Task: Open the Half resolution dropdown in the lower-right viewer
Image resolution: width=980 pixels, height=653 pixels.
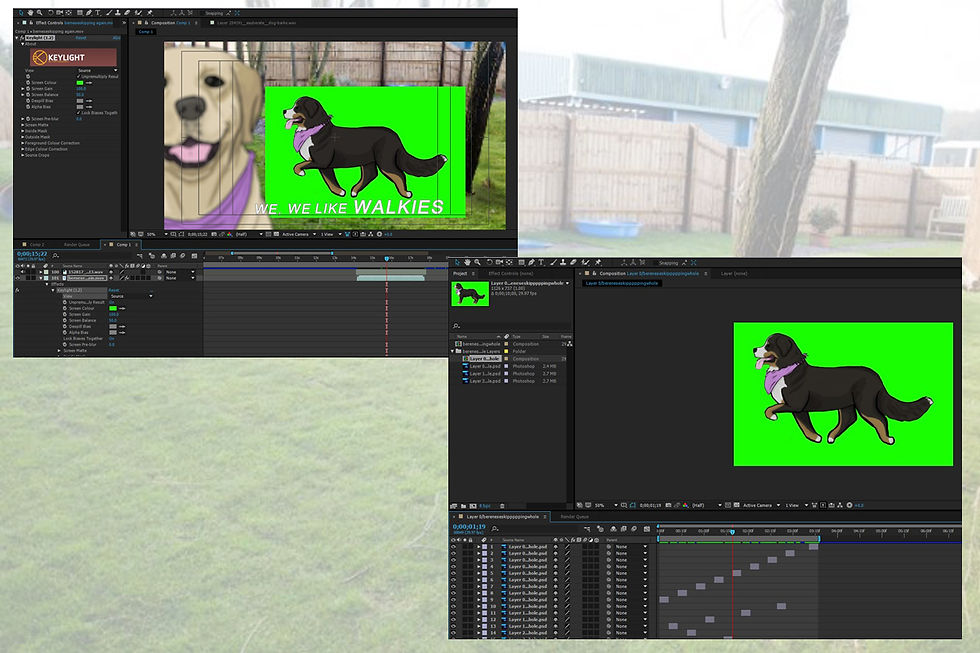Action: point(707,505)
